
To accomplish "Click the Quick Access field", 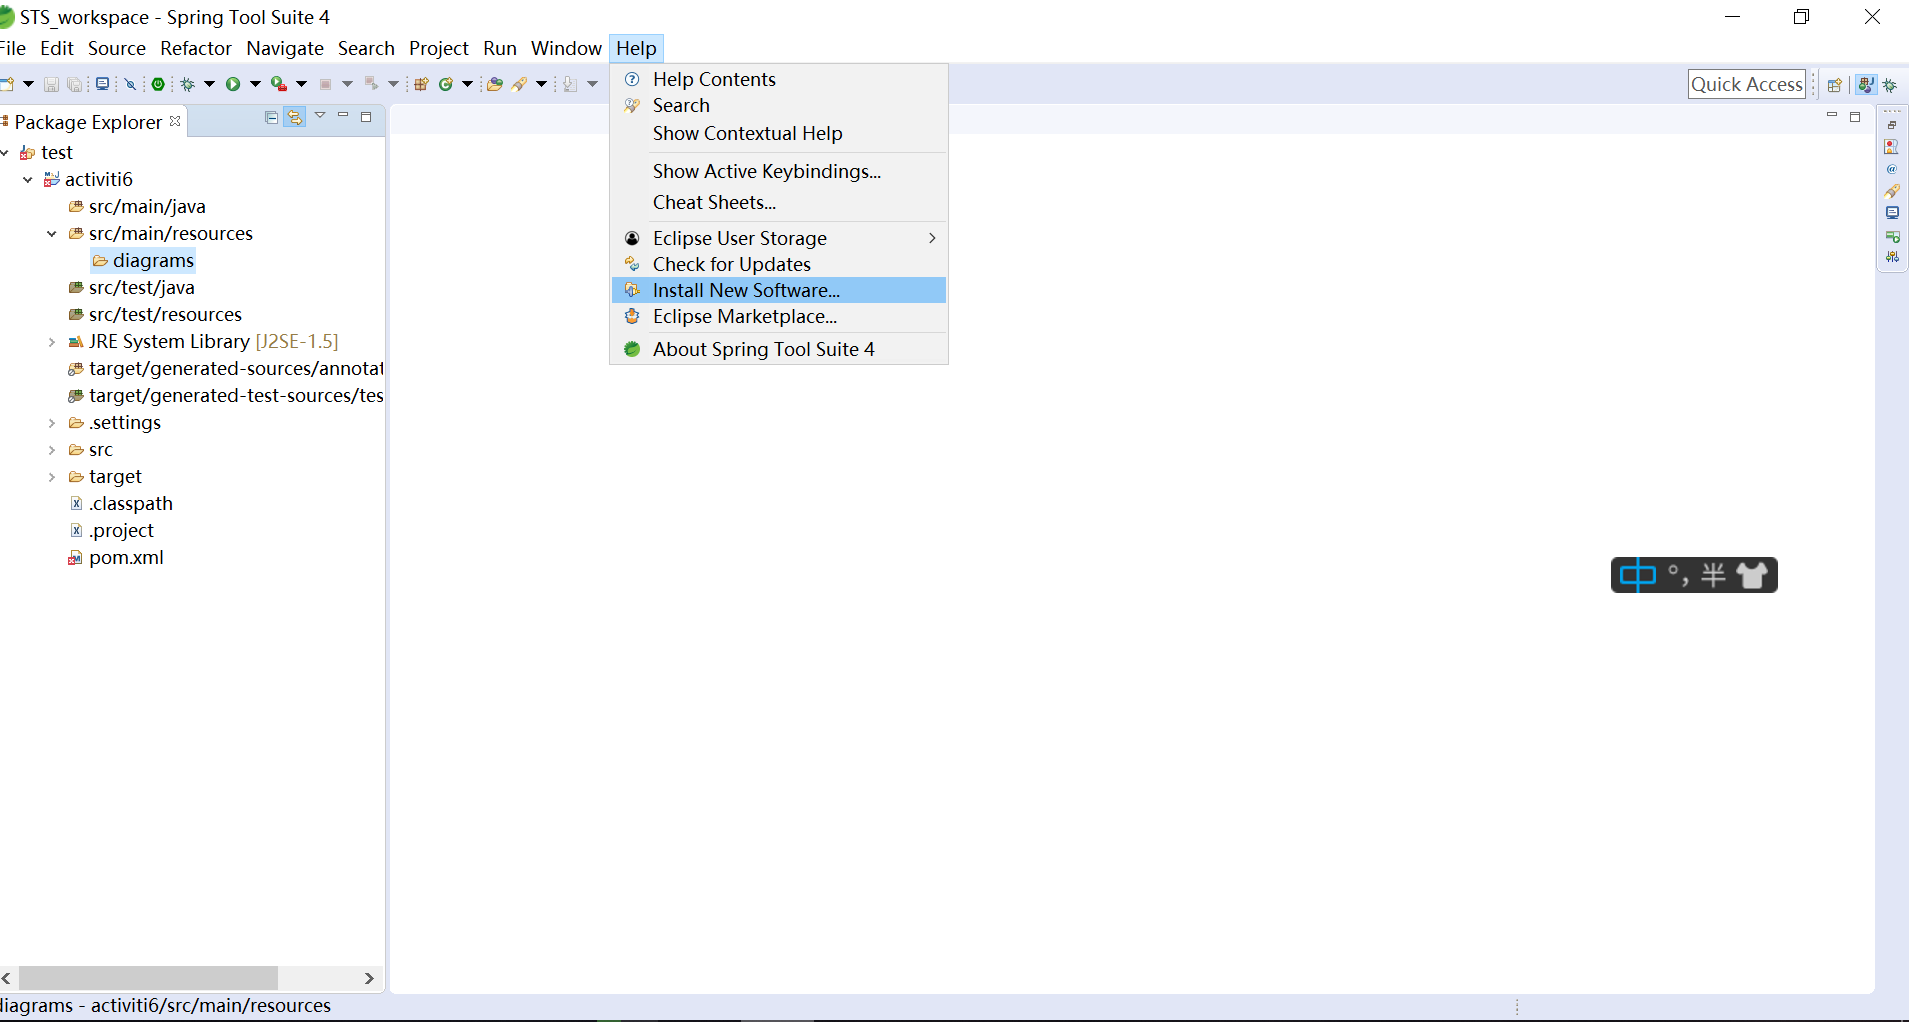I will (x=1747, y=85).
